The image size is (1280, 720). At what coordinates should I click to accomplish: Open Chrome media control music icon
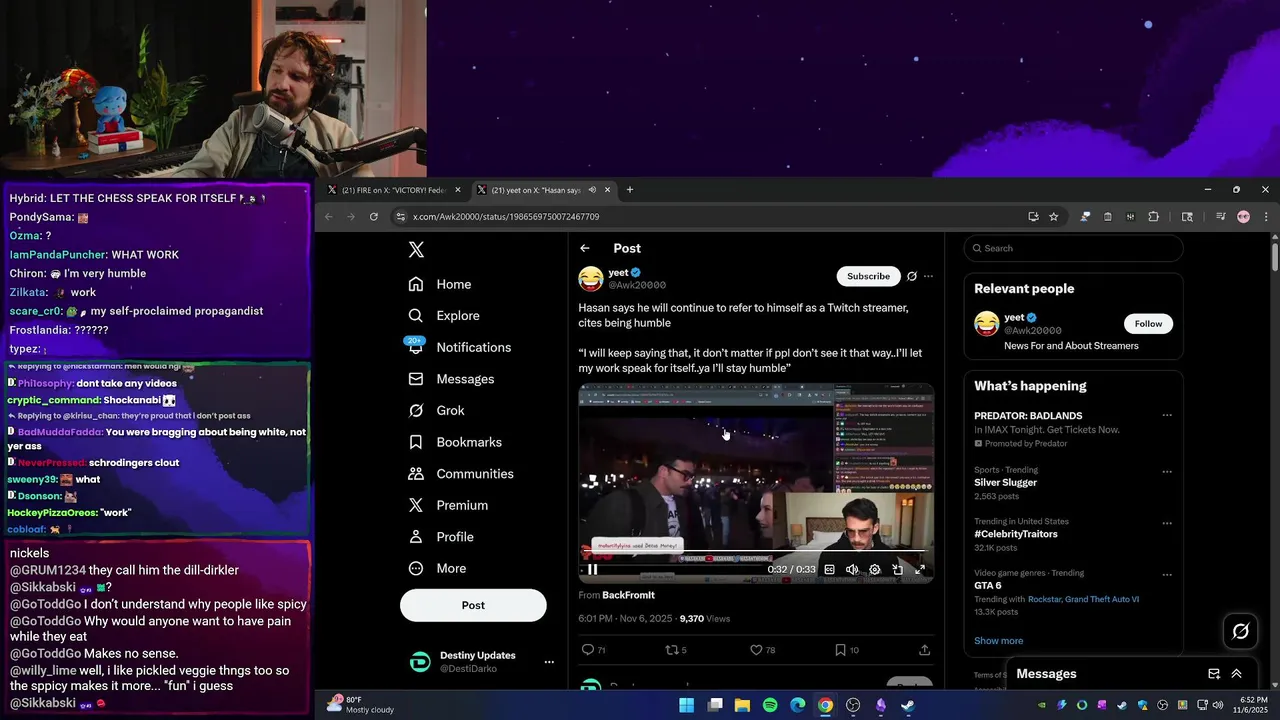coord(1221,216)
